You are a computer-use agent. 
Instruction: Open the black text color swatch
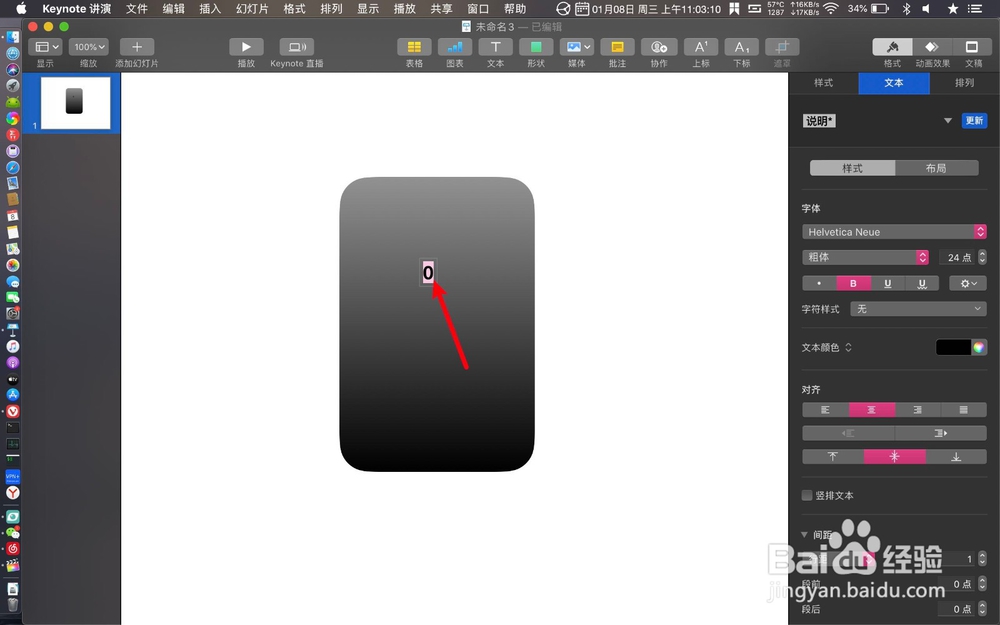click(x=953, y=348)
